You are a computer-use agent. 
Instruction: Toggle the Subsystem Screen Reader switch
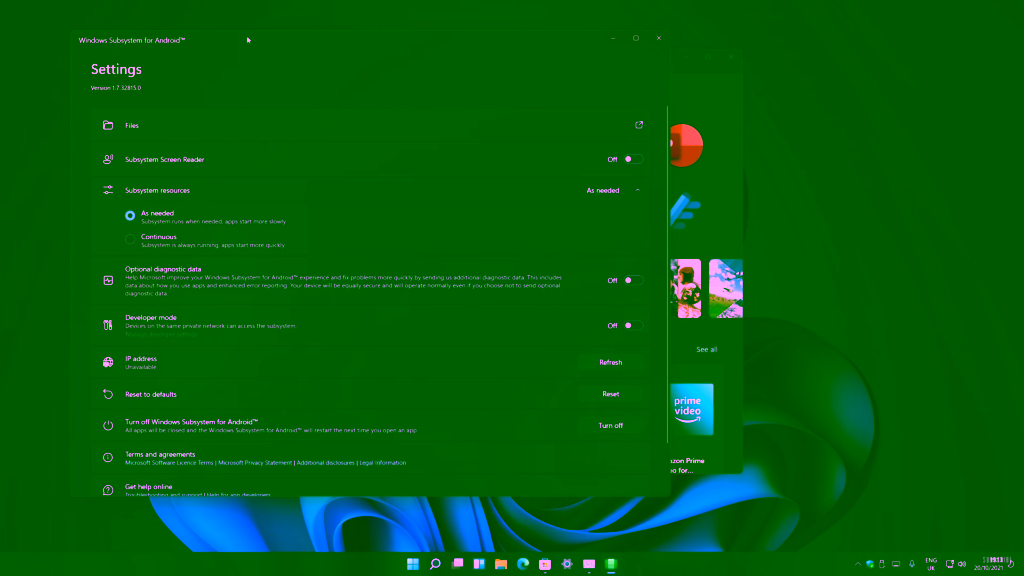[x=632, y=159]
